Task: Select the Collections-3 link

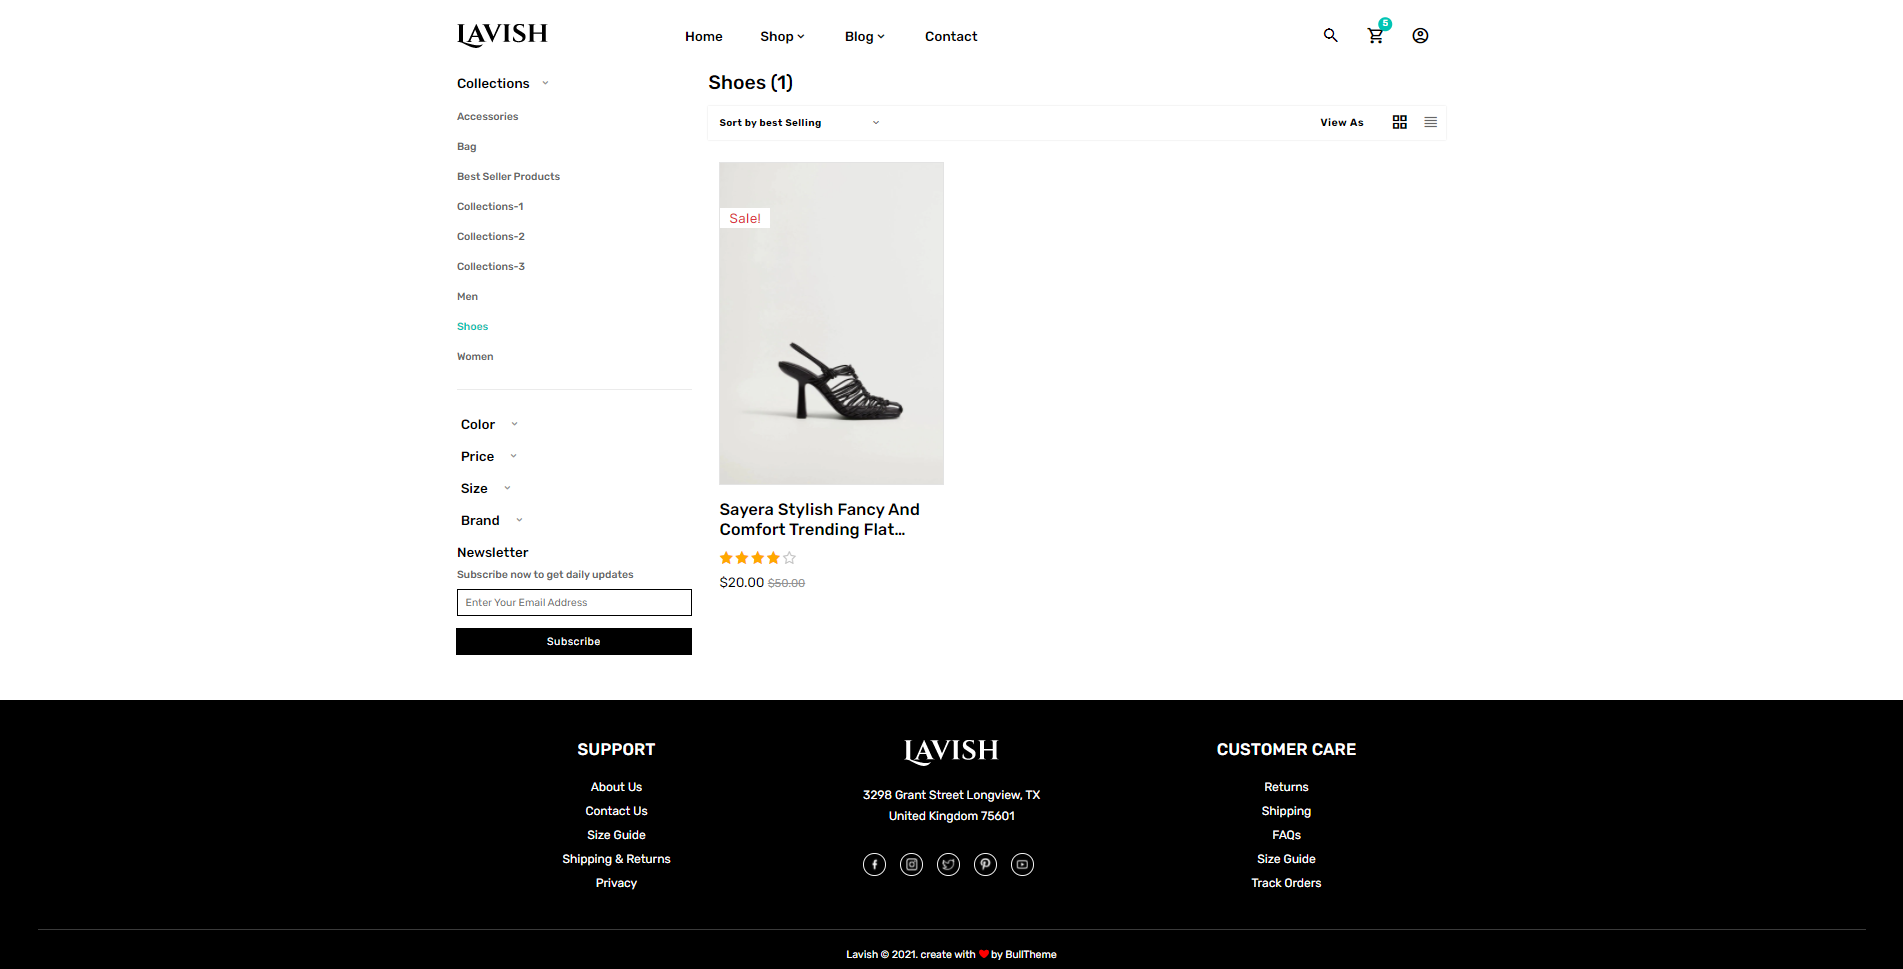Action: coord(491,267)
